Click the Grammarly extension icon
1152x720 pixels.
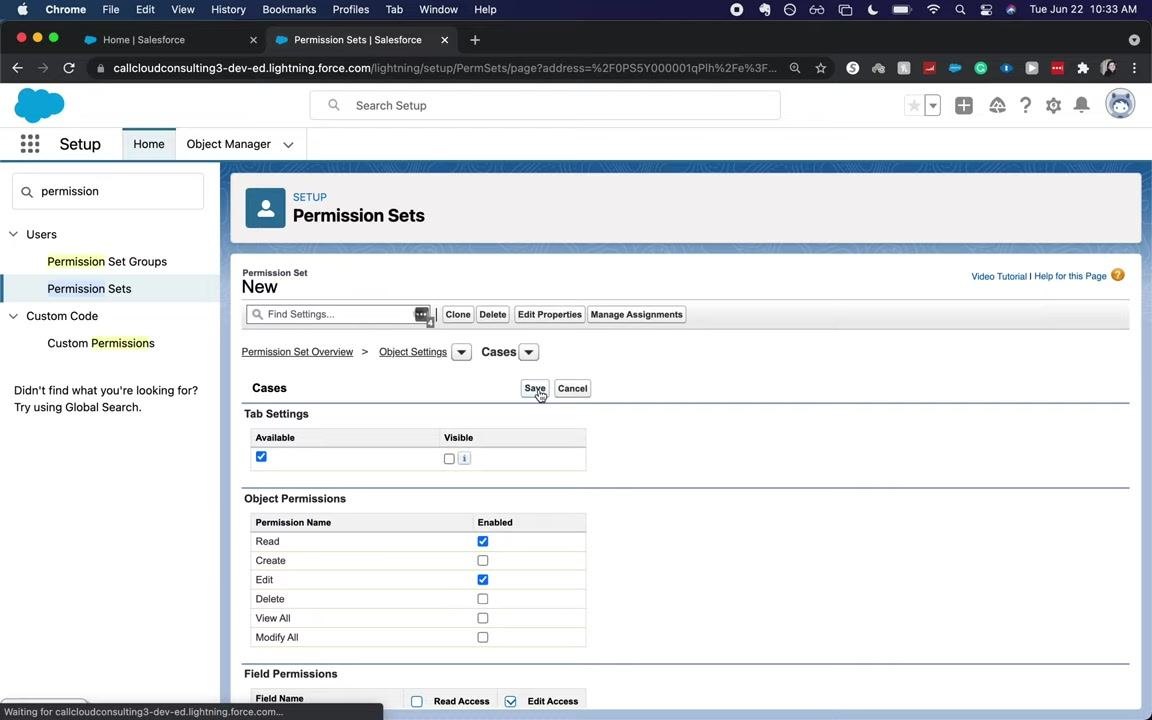981,68
